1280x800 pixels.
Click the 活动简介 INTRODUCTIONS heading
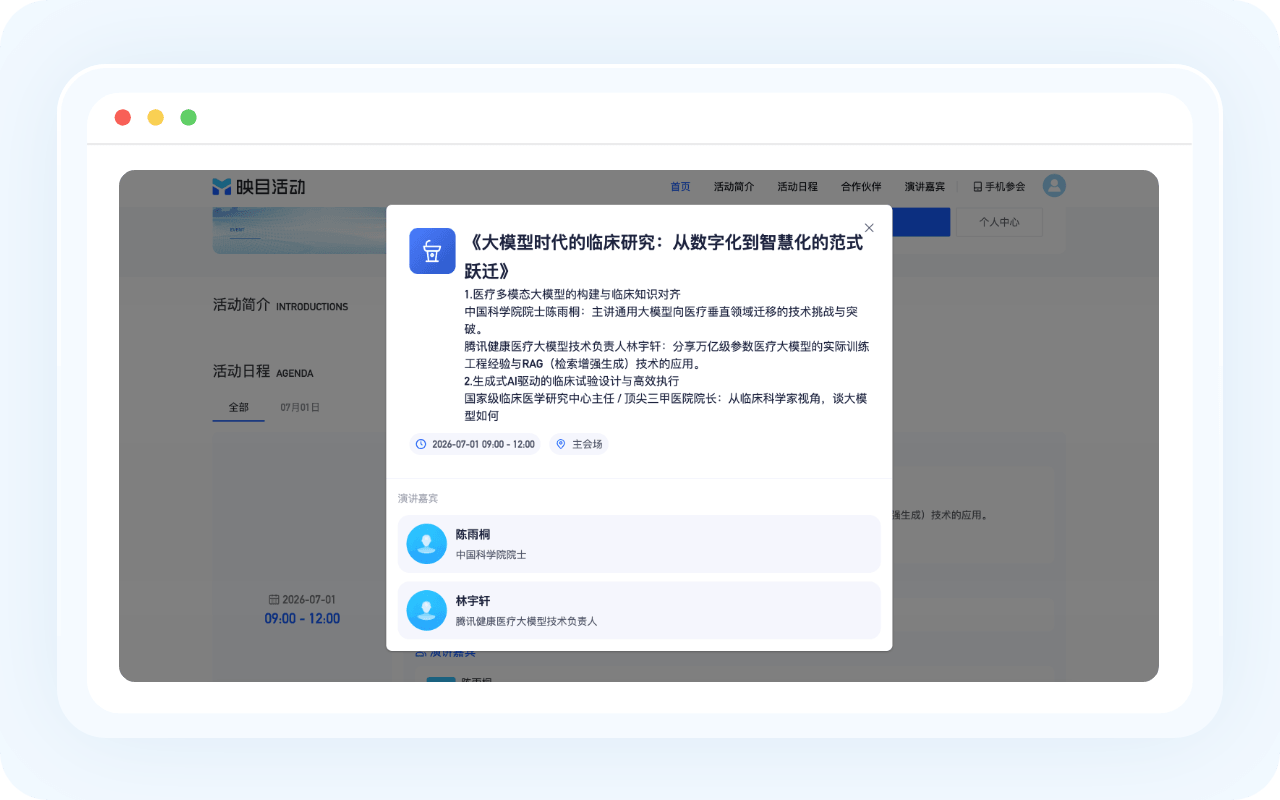click(281, 305)
